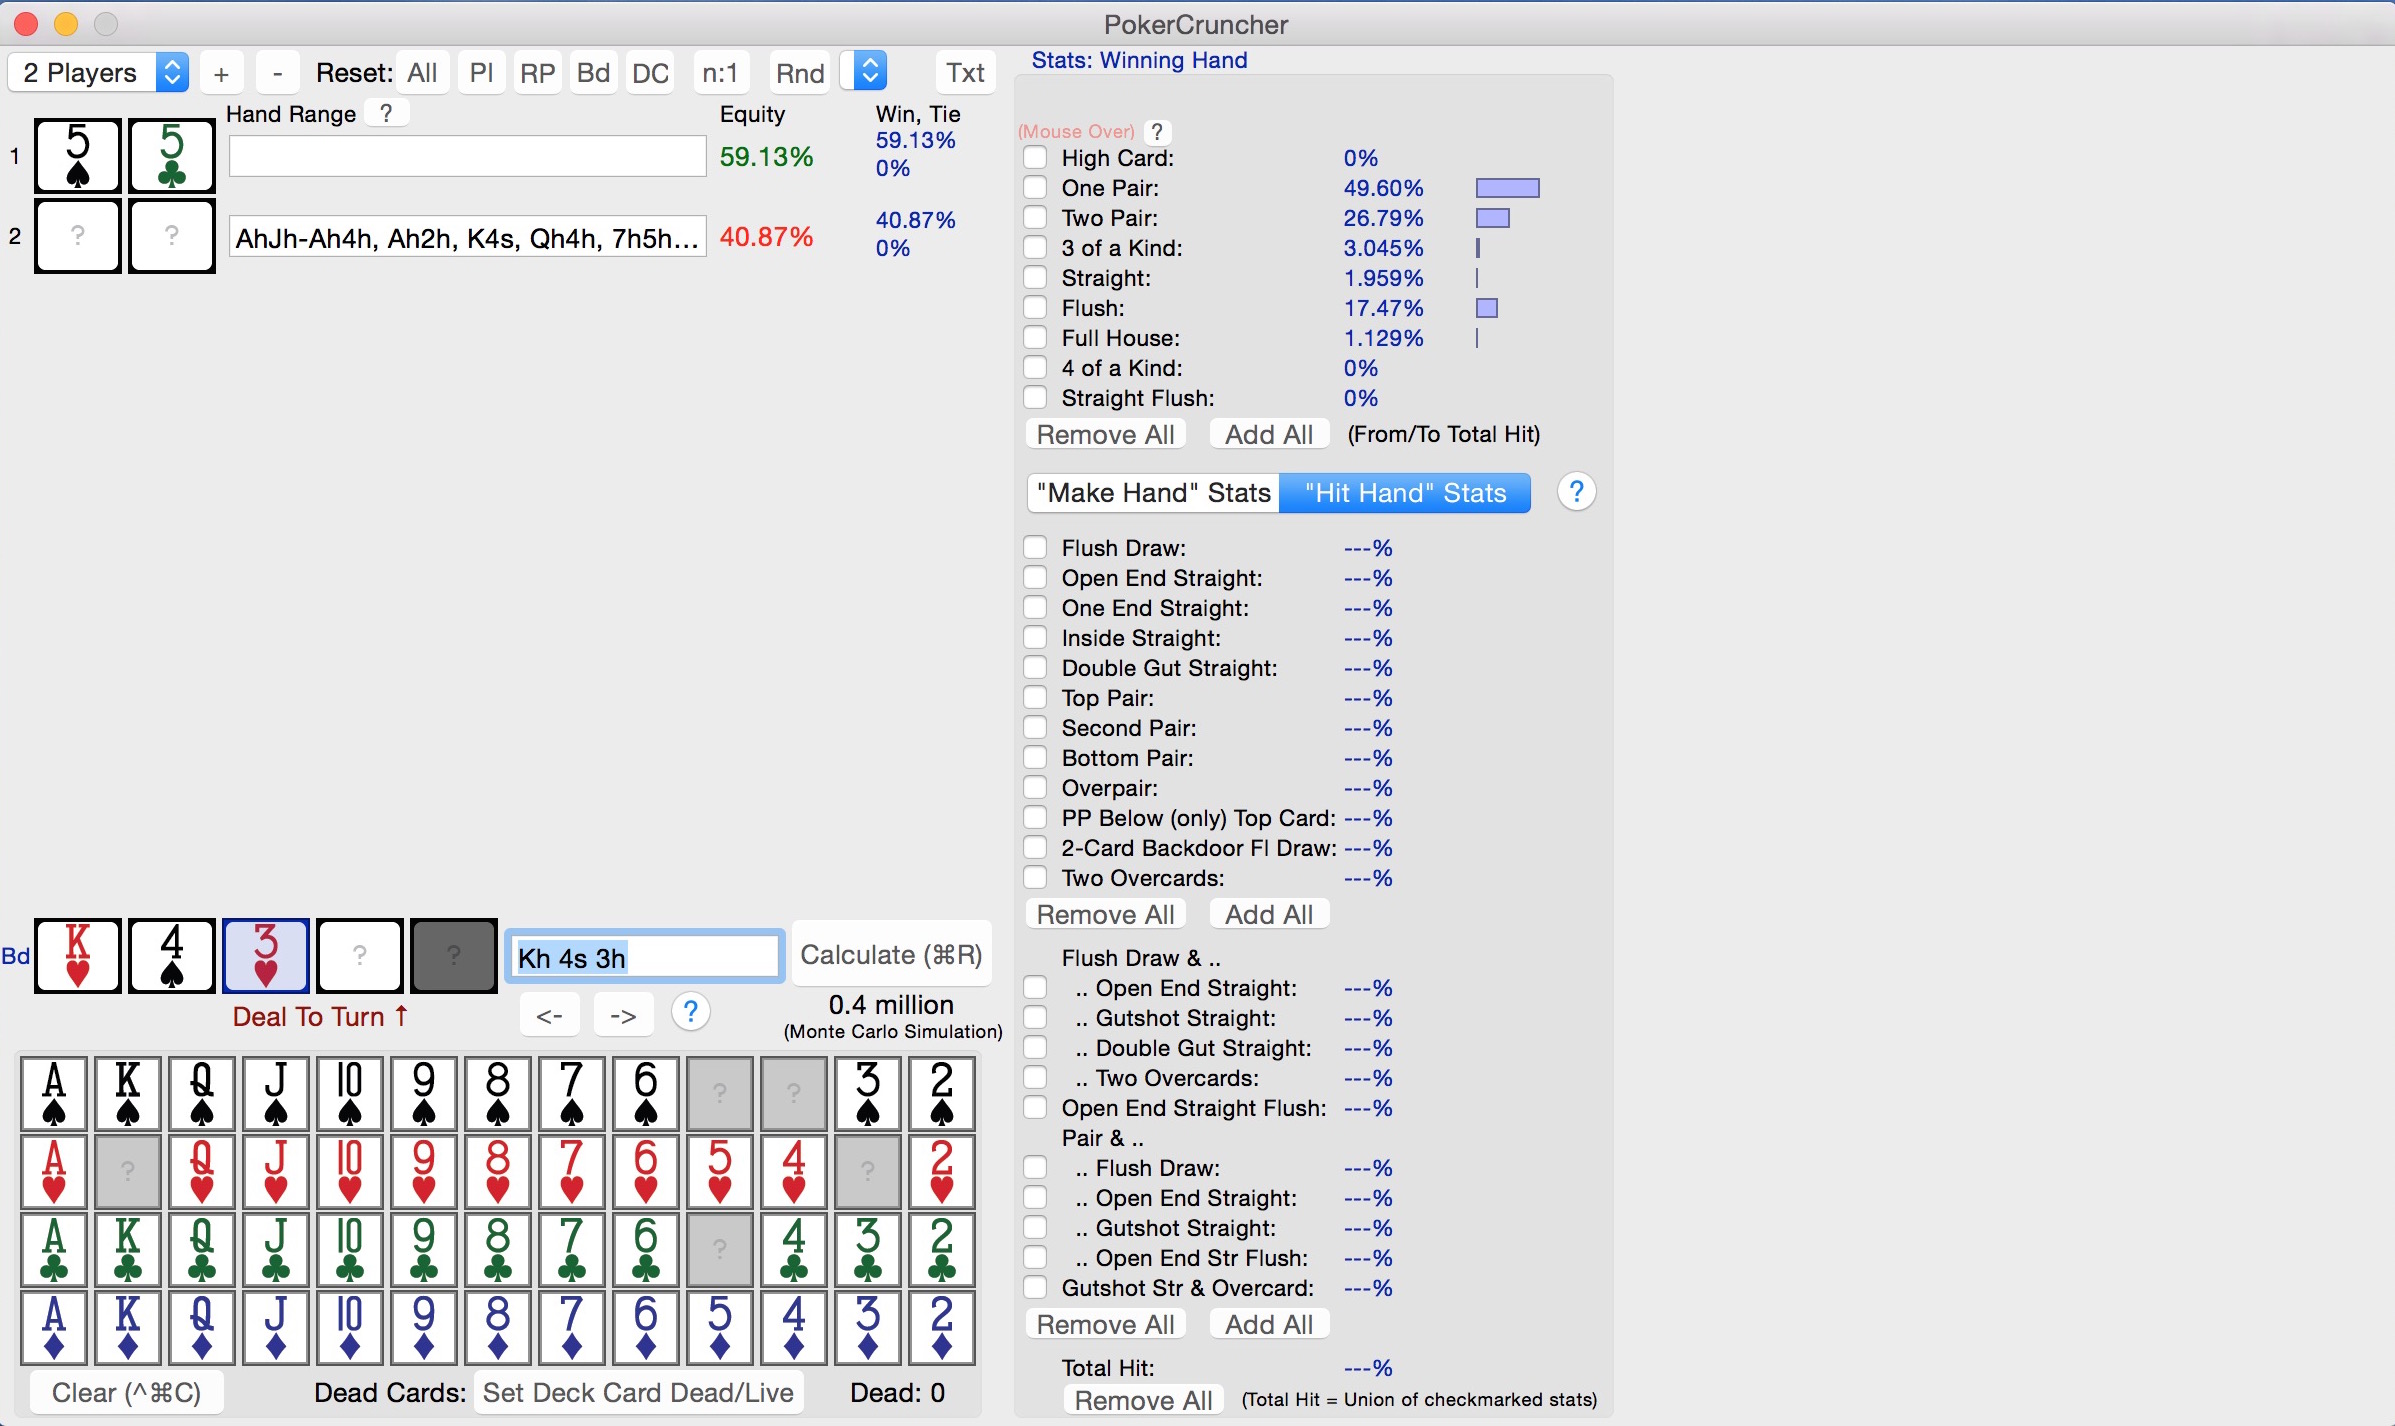The height and width of the screenshot is (1426, 2395).
Task: Select the King of clubs deck card
Action: pyautogui.click(x=128, y=1249)
